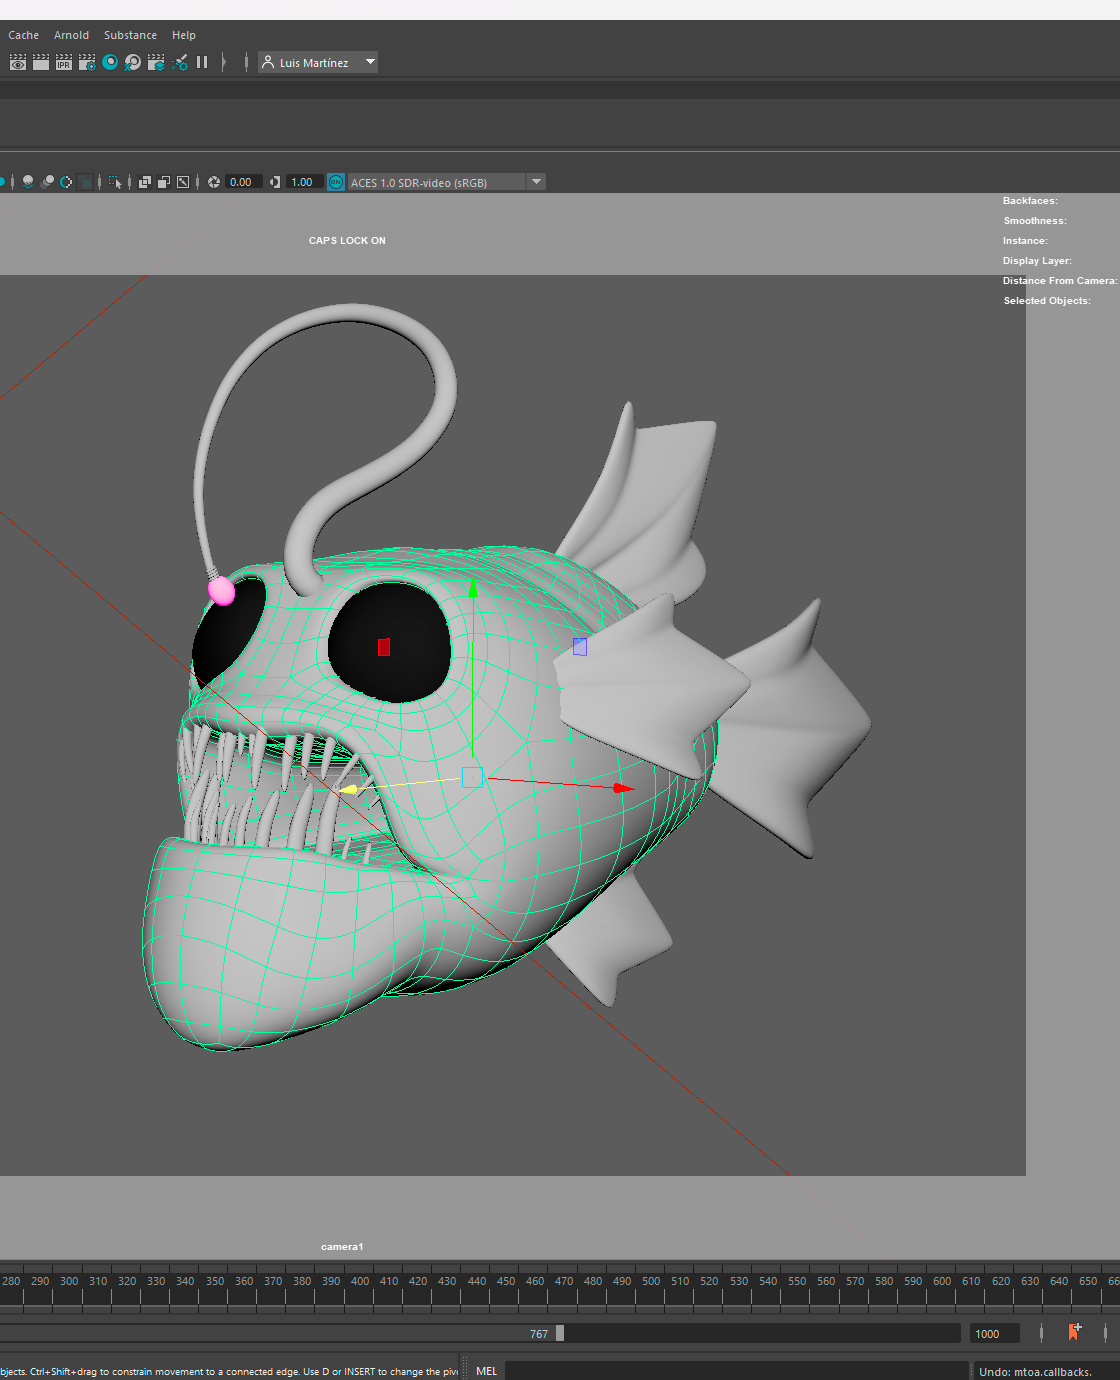Open the Arnold menu
This screenshot has width=1120, height=1380.
click(x=71, y=35)
